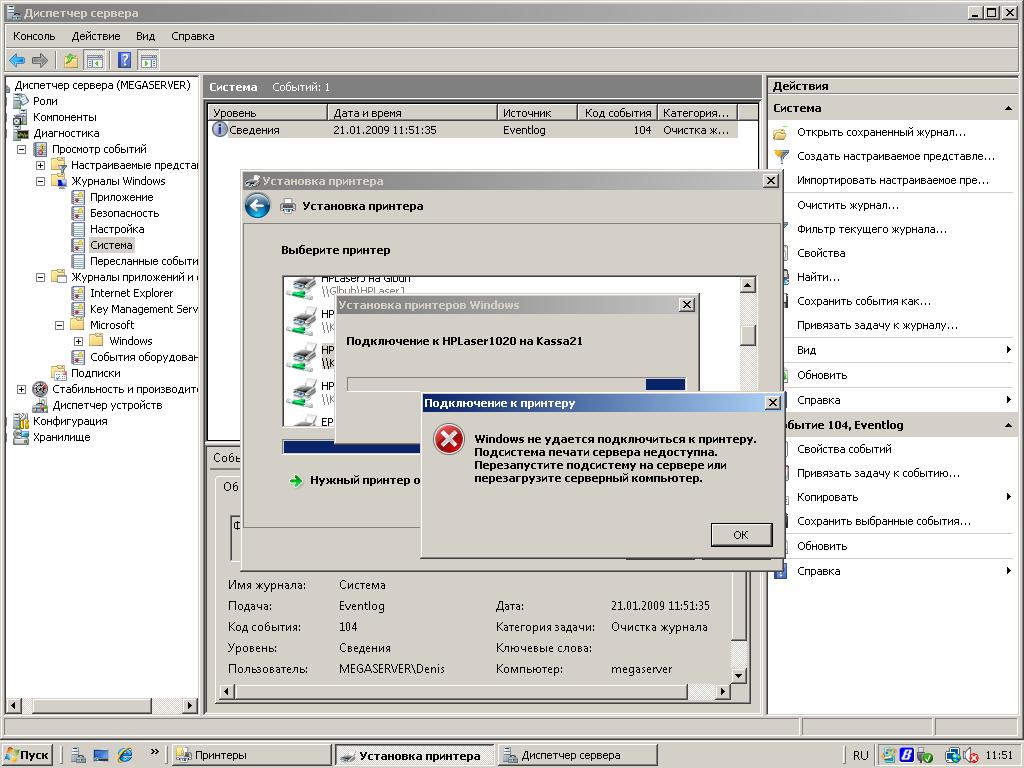1024x768 pixels.
Task: Click Очистить журнал action
Action: 848,205
